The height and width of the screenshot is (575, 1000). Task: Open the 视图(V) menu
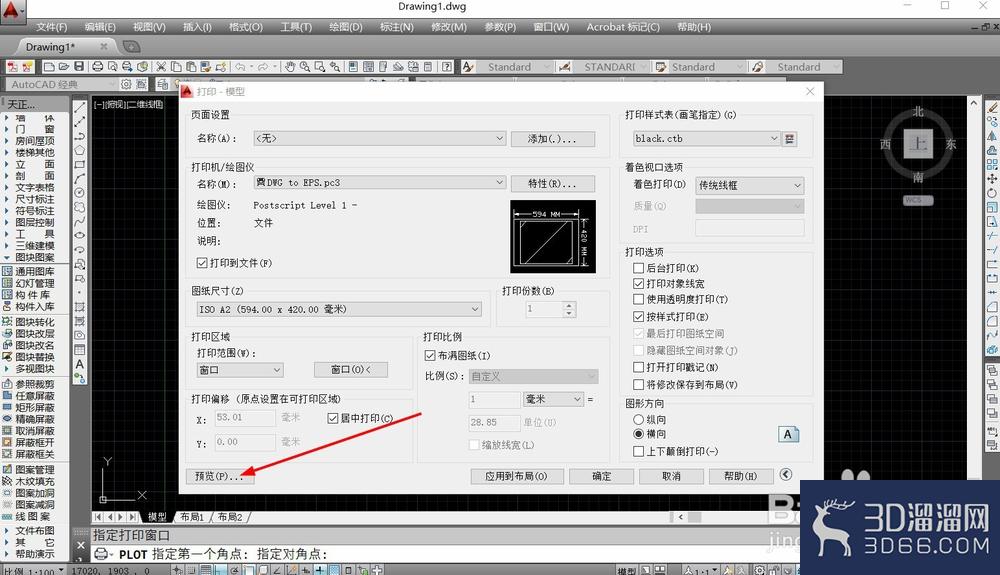tap(149, 27)
